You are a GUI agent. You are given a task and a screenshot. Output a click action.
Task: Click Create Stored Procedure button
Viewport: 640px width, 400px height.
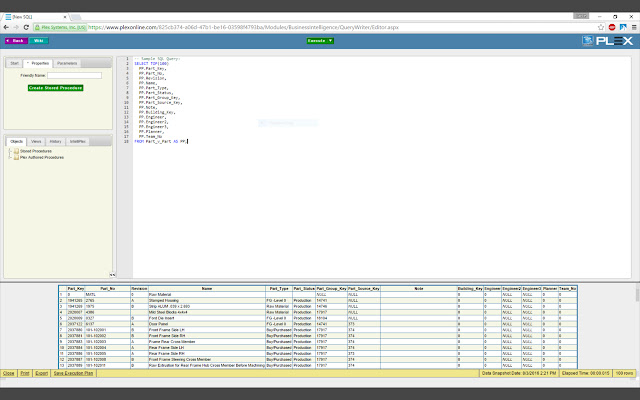[x=55, y=87]
